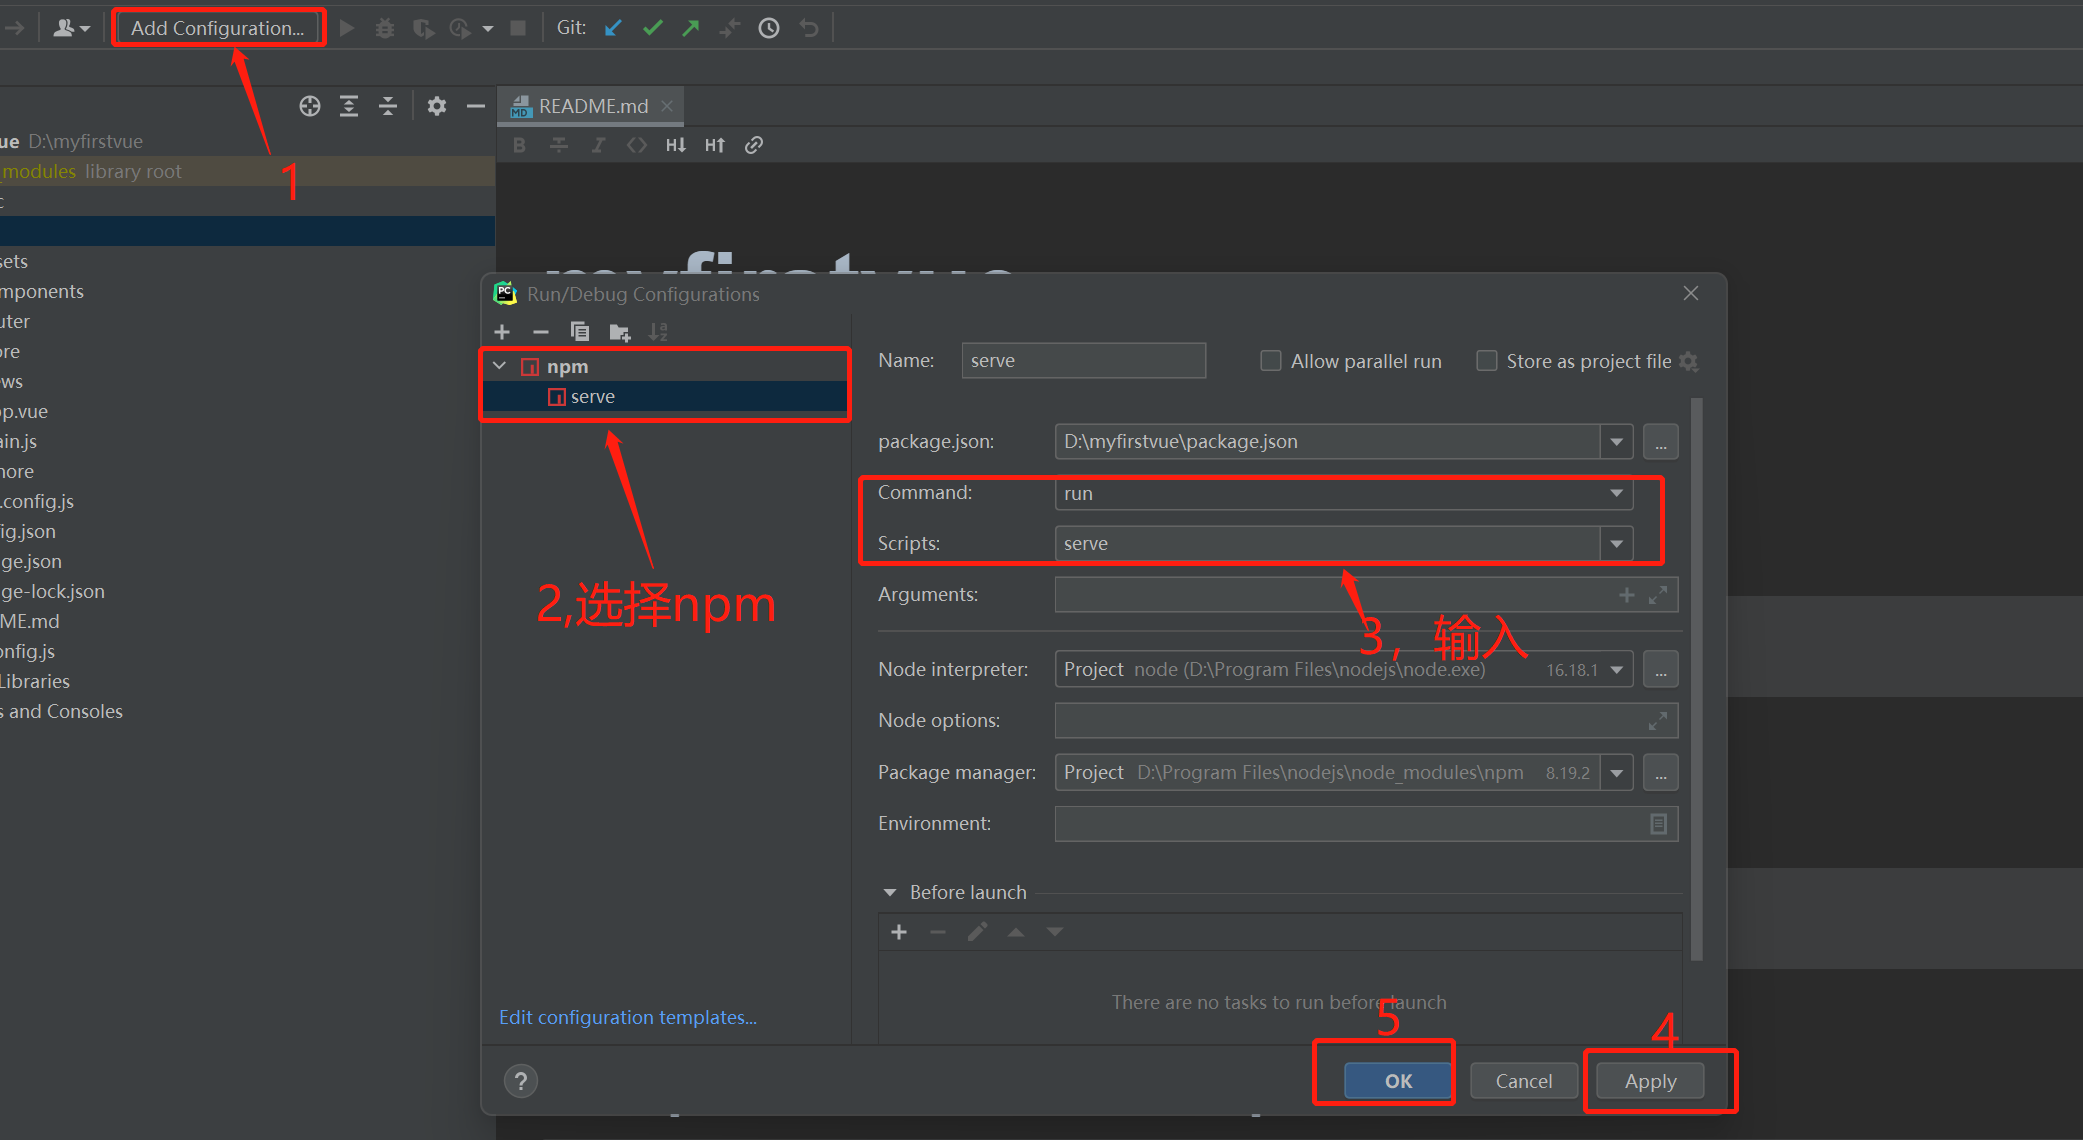Click the Name input field
Screen dimensions: 2083x1140
(x=1084, y=361)
